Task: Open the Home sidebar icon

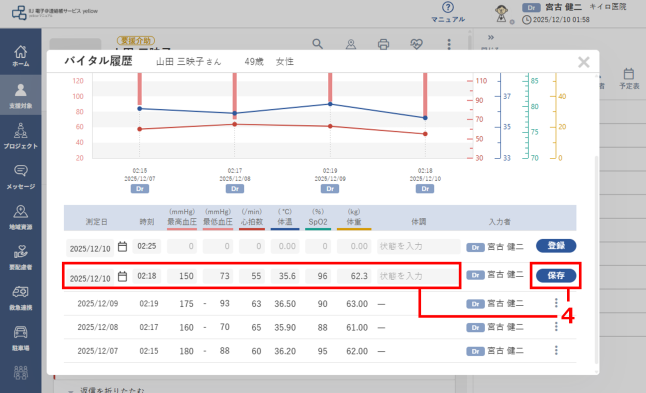Action: (x=21, y=55)
